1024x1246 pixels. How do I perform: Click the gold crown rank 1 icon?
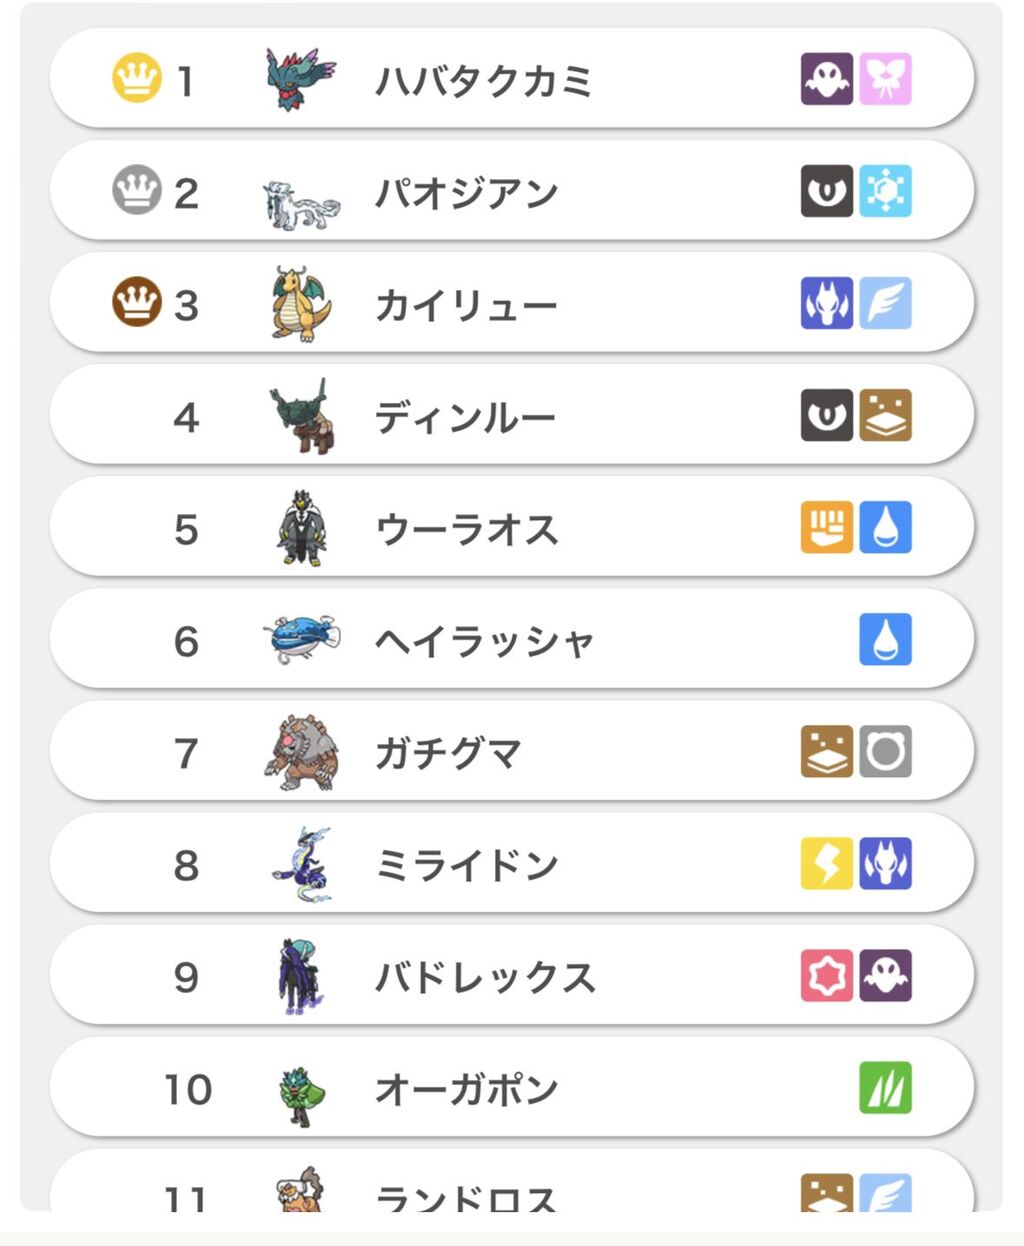(136, 77)
